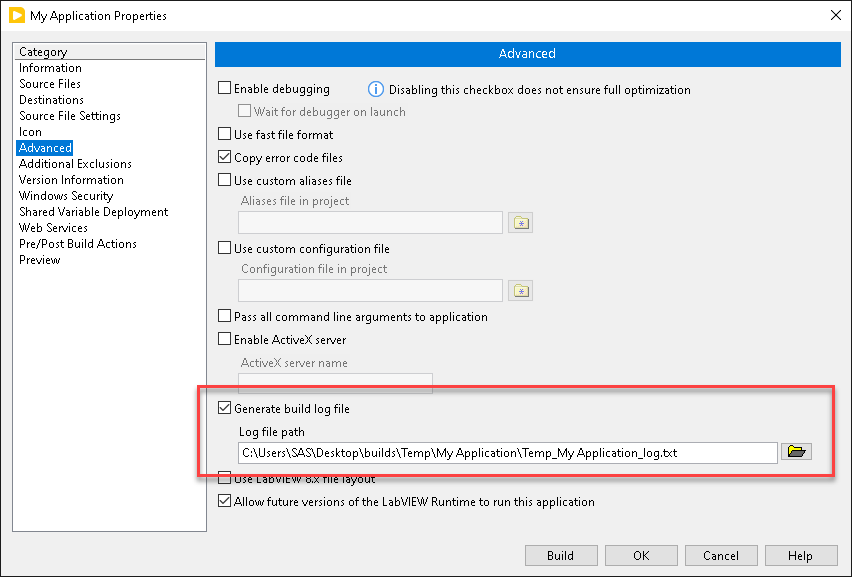Click the Help button
This screenshot has height=577, width=852.
801,555
